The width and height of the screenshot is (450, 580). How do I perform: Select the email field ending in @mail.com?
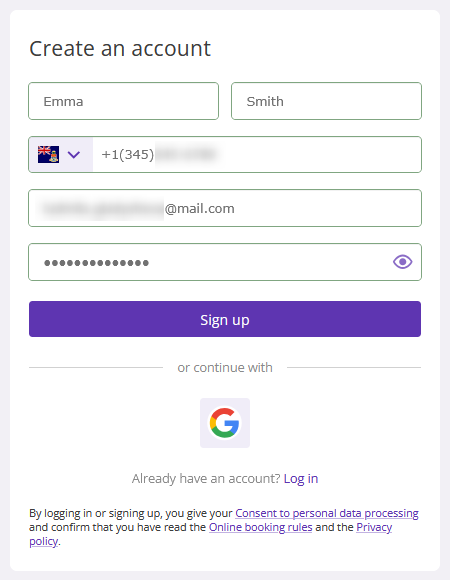(225, 208)
